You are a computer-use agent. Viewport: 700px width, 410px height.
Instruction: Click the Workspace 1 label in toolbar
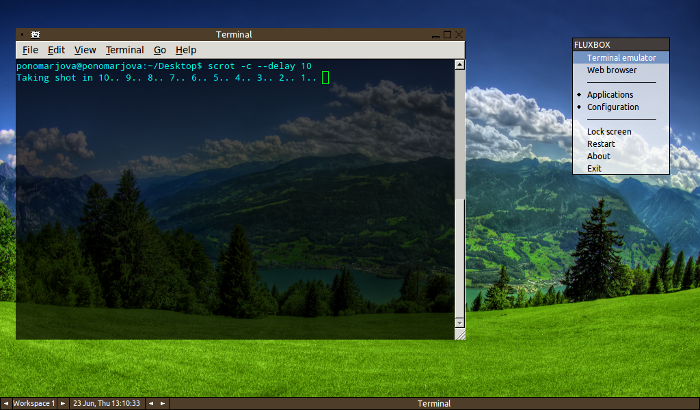[x=34, y=403]
